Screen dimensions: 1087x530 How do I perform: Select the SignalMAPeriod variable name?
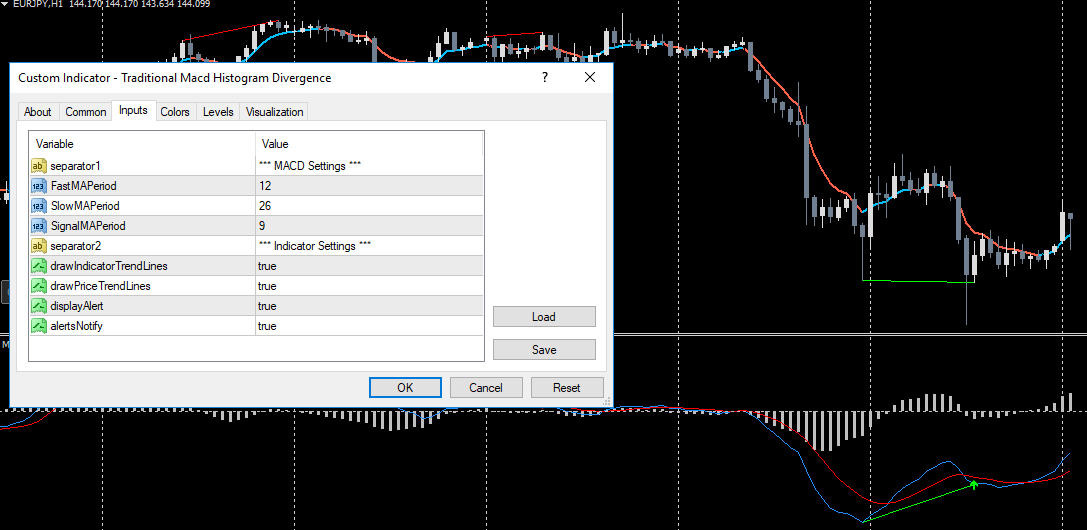coord(88,226)
